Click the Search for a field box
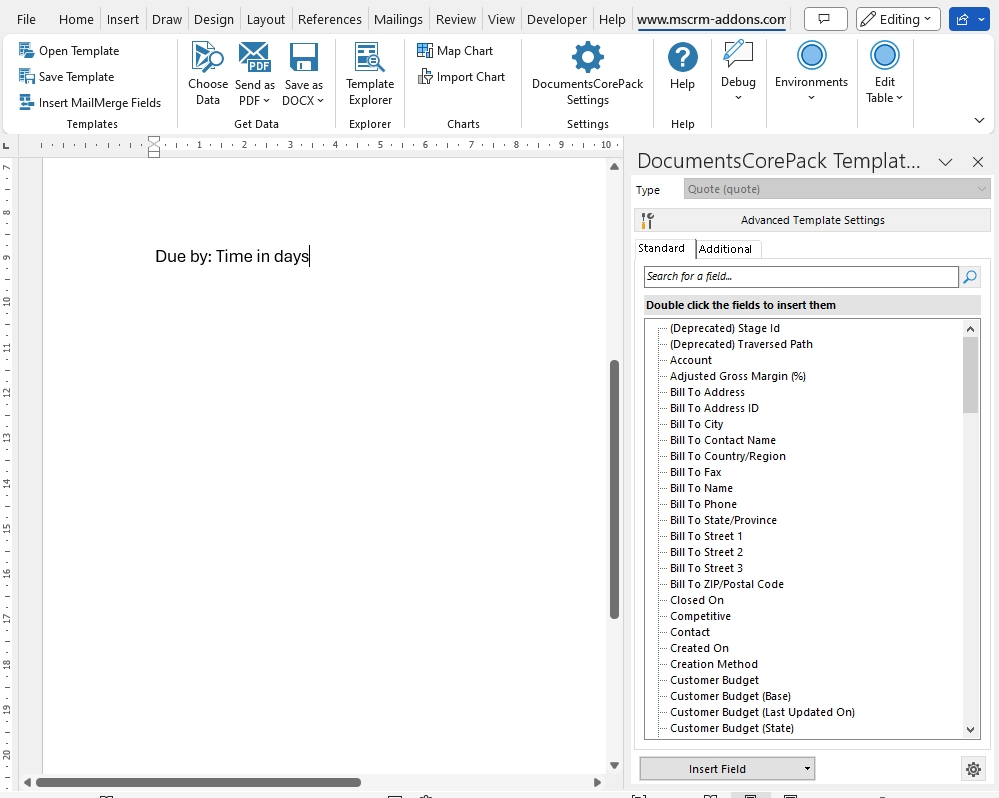The height and width of the screenshot is (798, 999). tap(801, 276)
